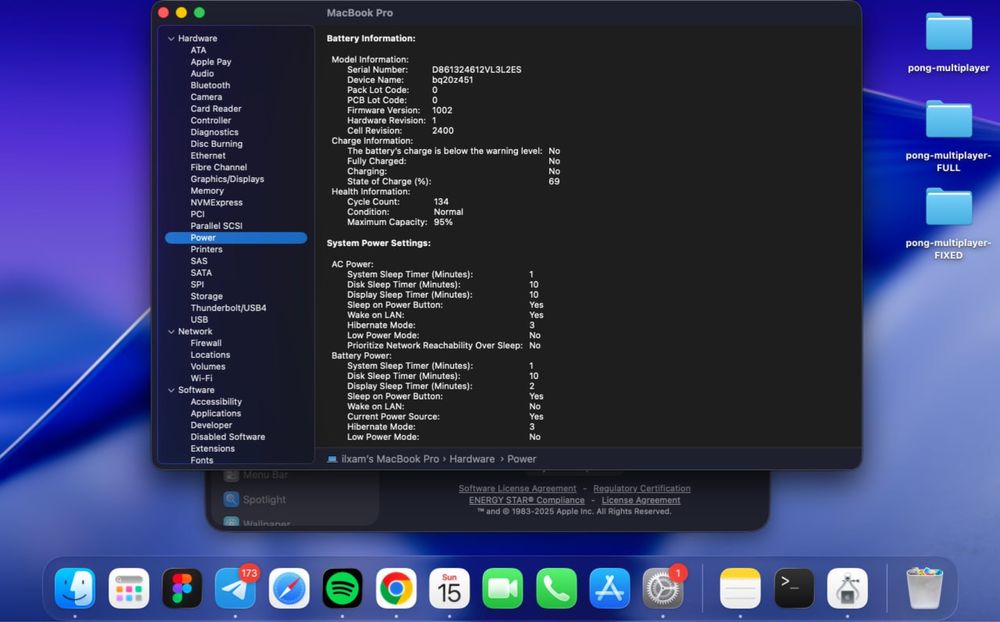Select Audio in sidebar
Screen dimensions: 1000x622
202,74
